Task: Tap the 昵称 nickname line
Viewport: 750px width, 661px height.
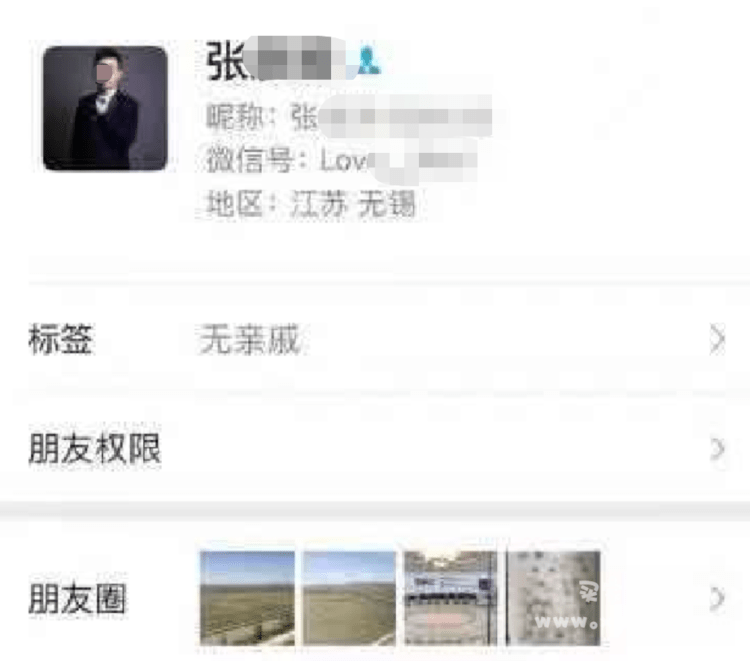Action: [x=349, y=116]
